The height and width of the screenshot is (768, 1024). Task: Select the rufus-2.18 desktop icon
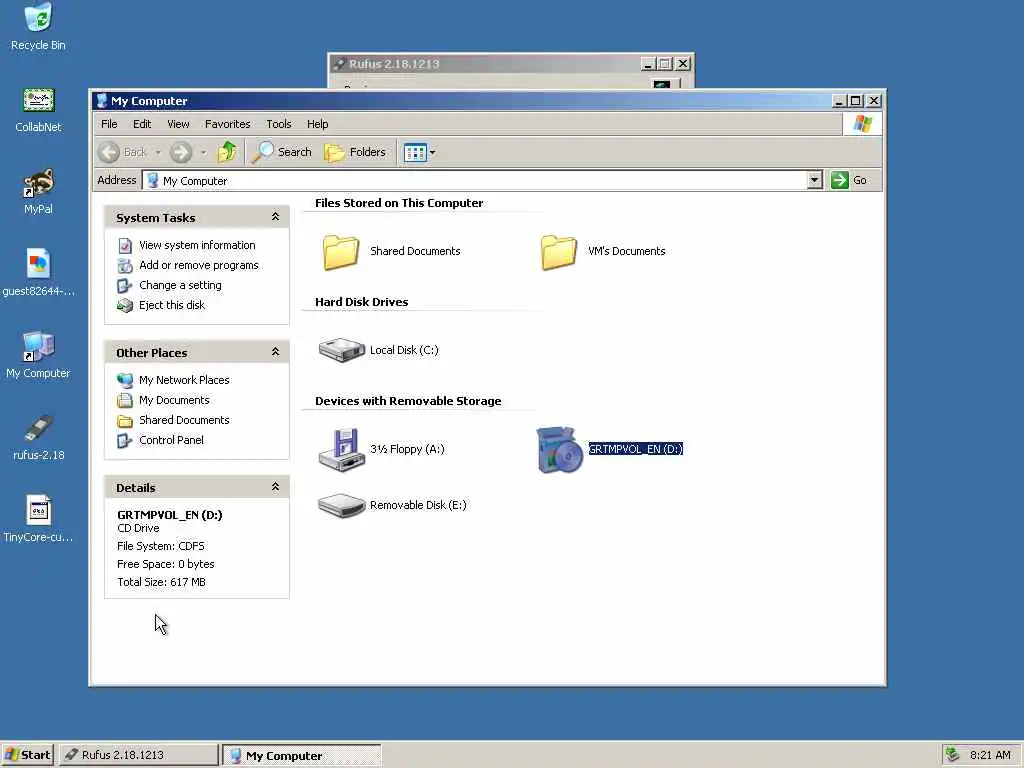click(38, 438)
